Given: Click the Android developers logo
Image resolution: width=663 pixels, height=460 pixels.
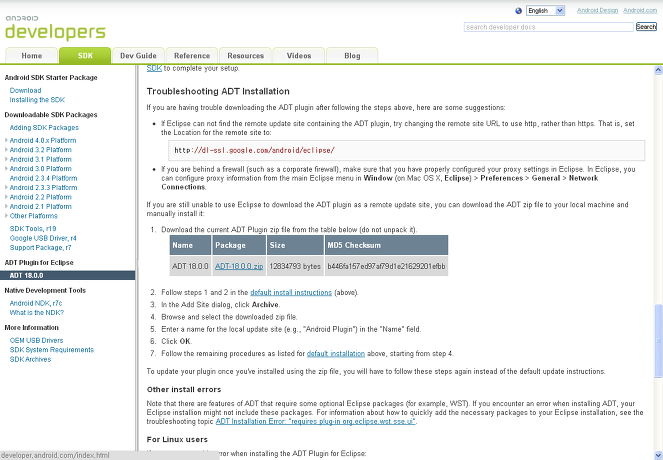Looking at the screenshot, I should 55,28.
